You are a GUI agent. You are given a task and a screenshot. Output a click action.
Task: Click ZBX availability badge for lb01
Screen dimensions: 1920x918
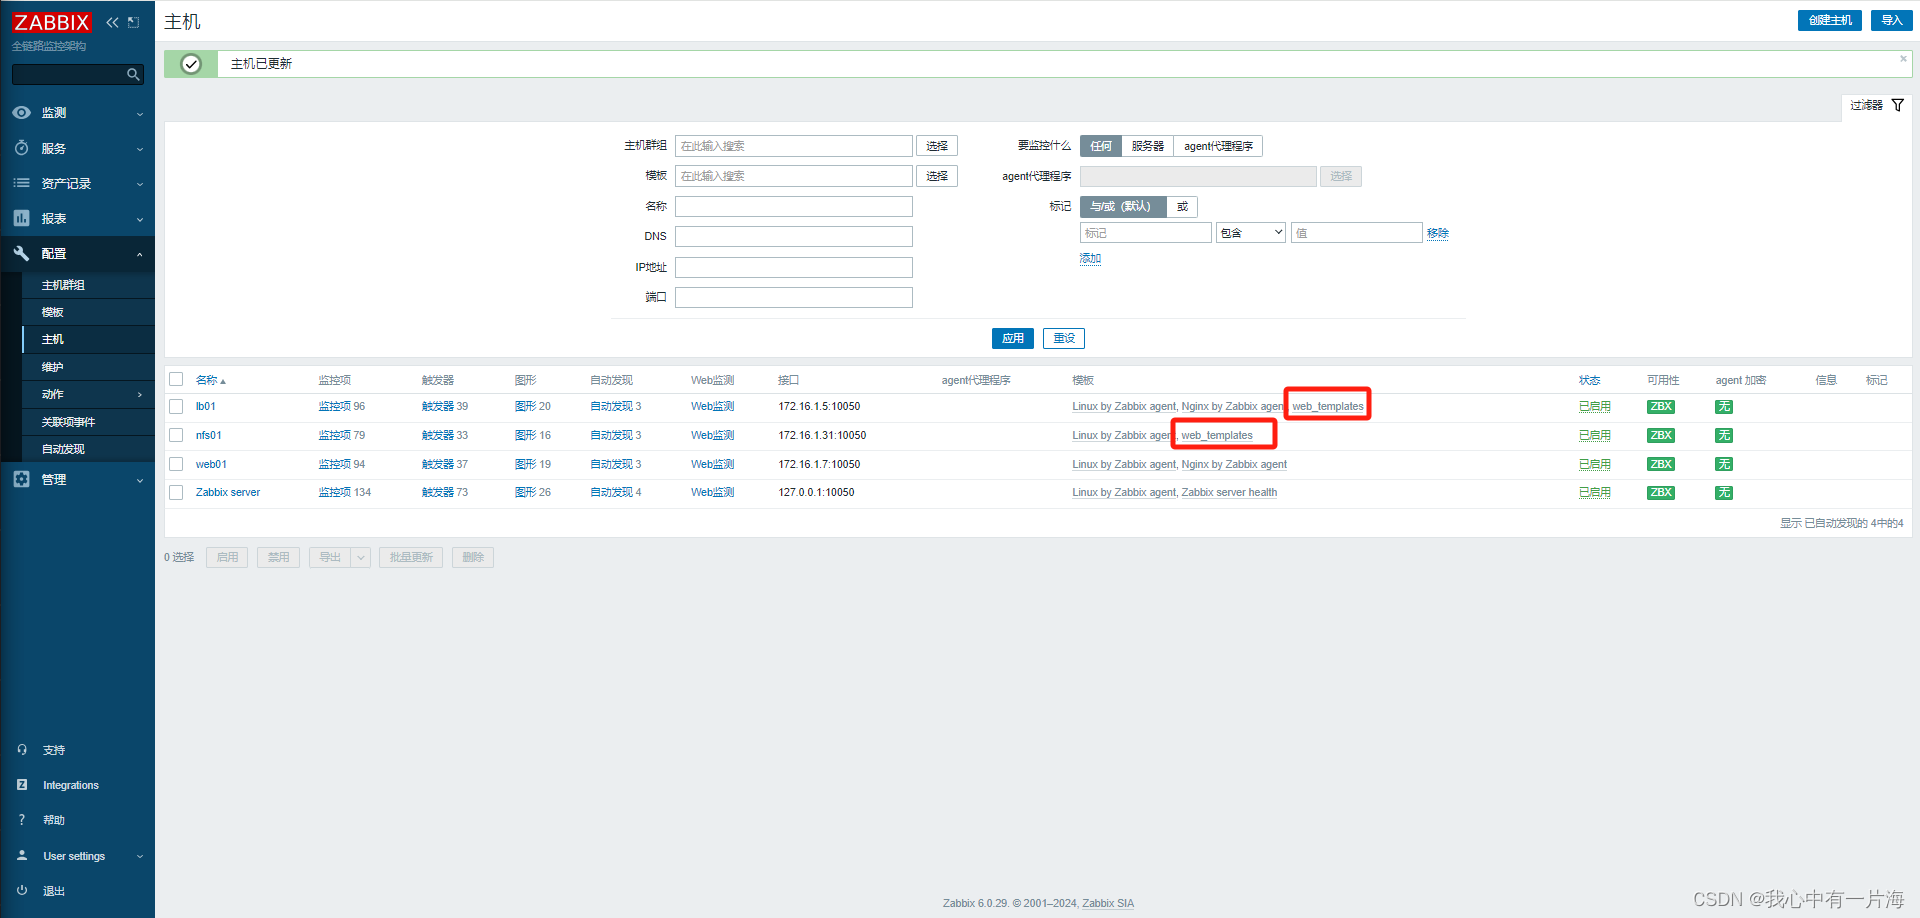point(1661,407)
